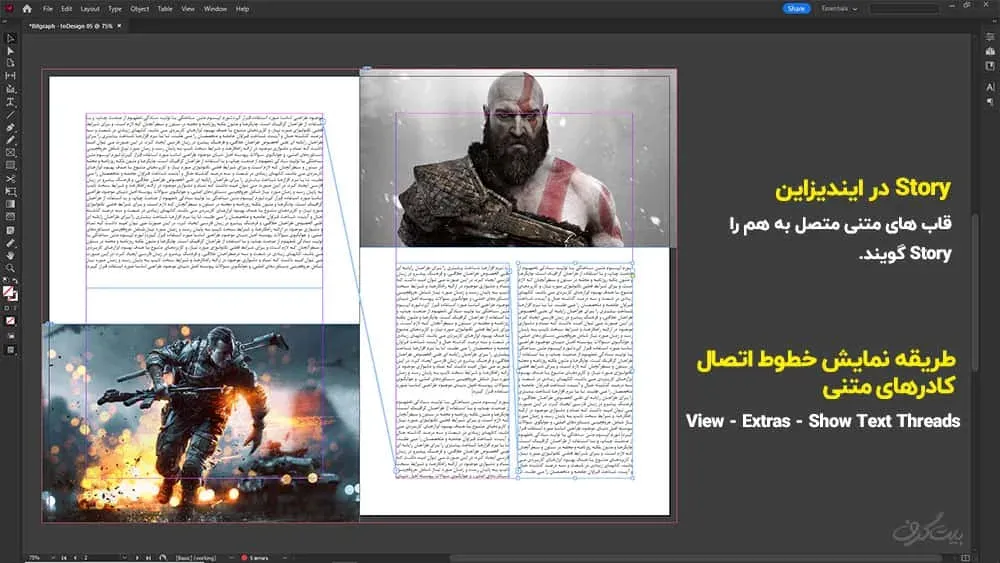Open the Character panel icon in dock
The width and height of the screenshot is (1000, 563).
[990, 87]
